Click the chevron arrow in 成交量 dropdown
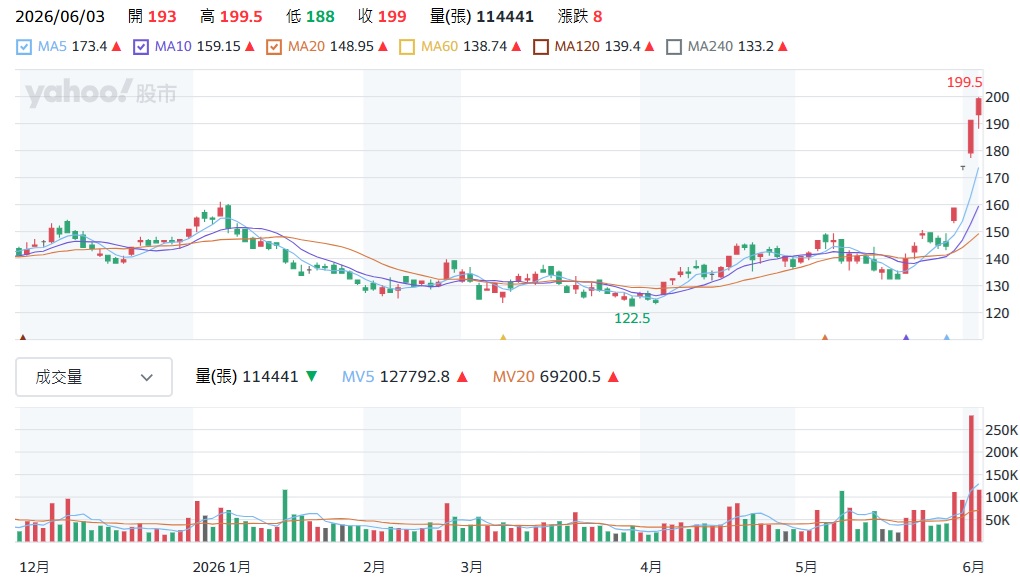 point(147,377)
